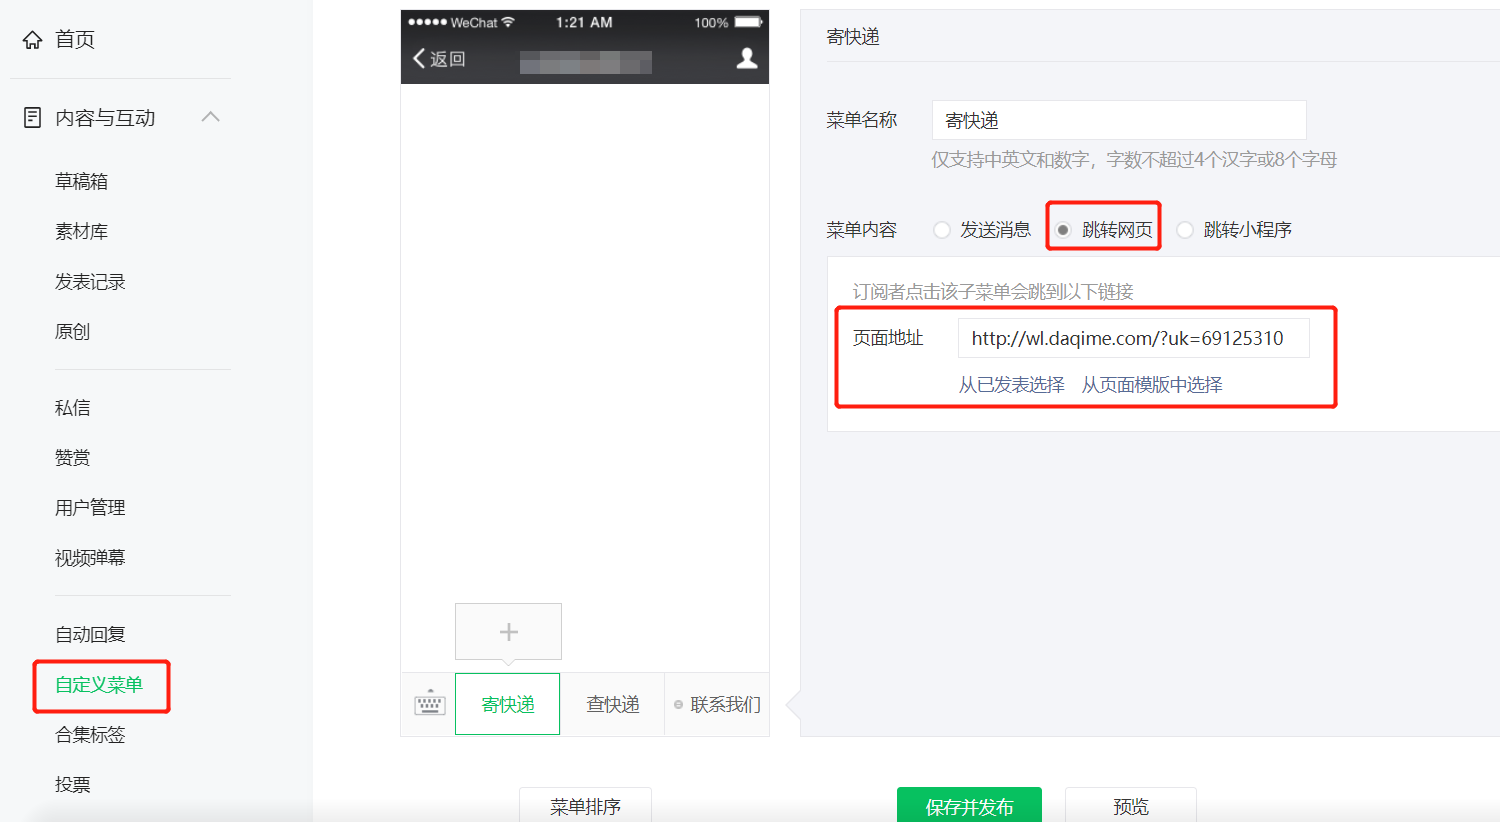The image size is (1500, 822).
Task: Collapse the 内容与互动 section chevron
Action: tap(210, 117)
